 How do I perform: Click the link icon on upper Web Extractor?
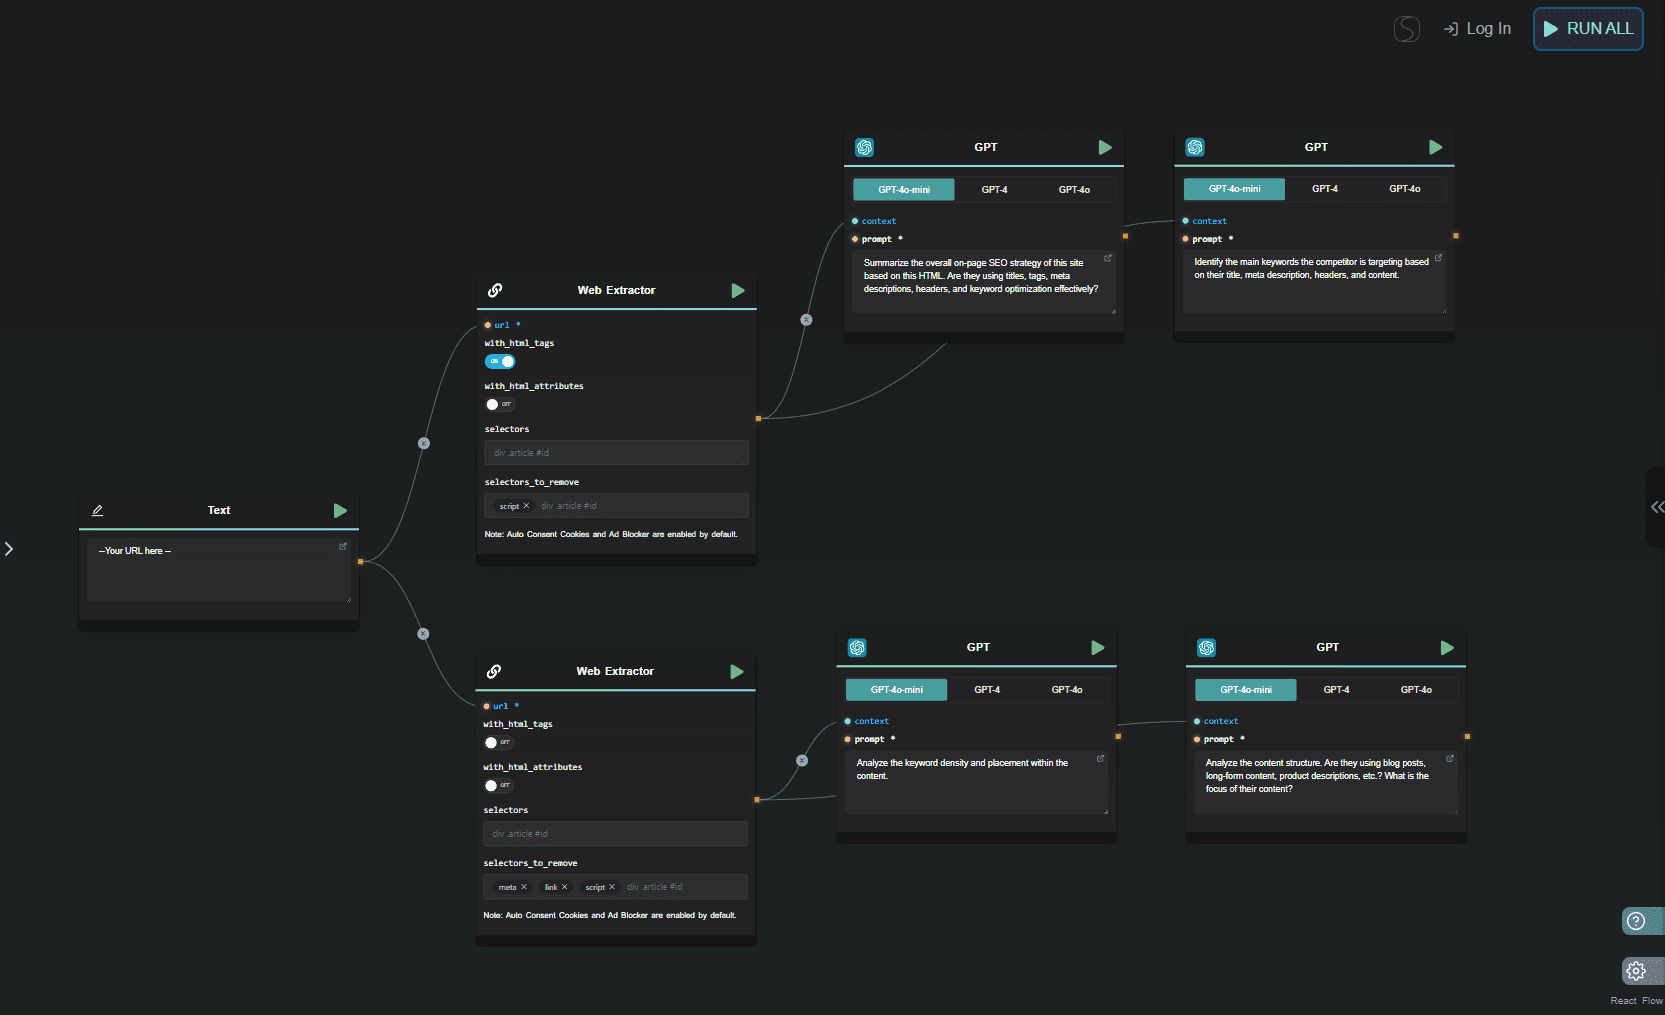(495, 290)
